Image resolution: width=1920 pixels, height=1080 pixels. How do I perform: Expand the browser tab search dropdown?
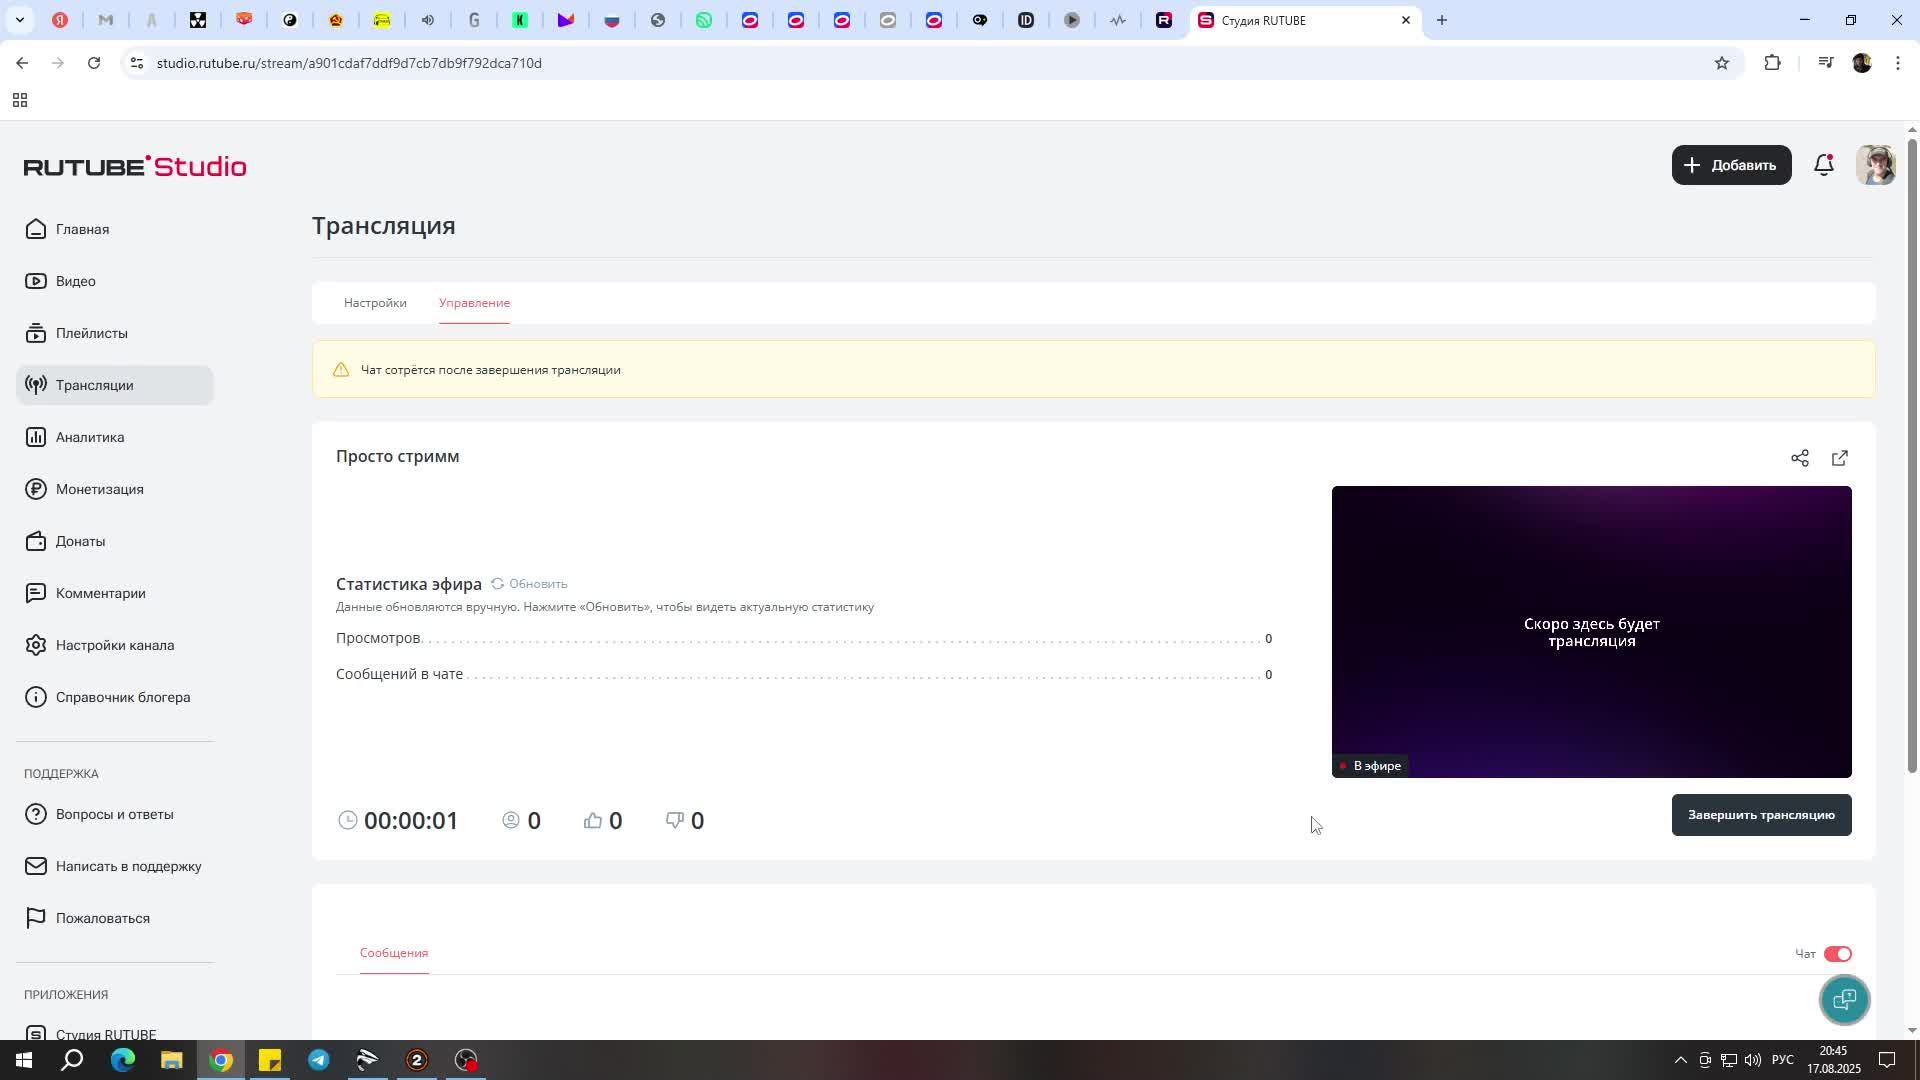click(19, 20)
